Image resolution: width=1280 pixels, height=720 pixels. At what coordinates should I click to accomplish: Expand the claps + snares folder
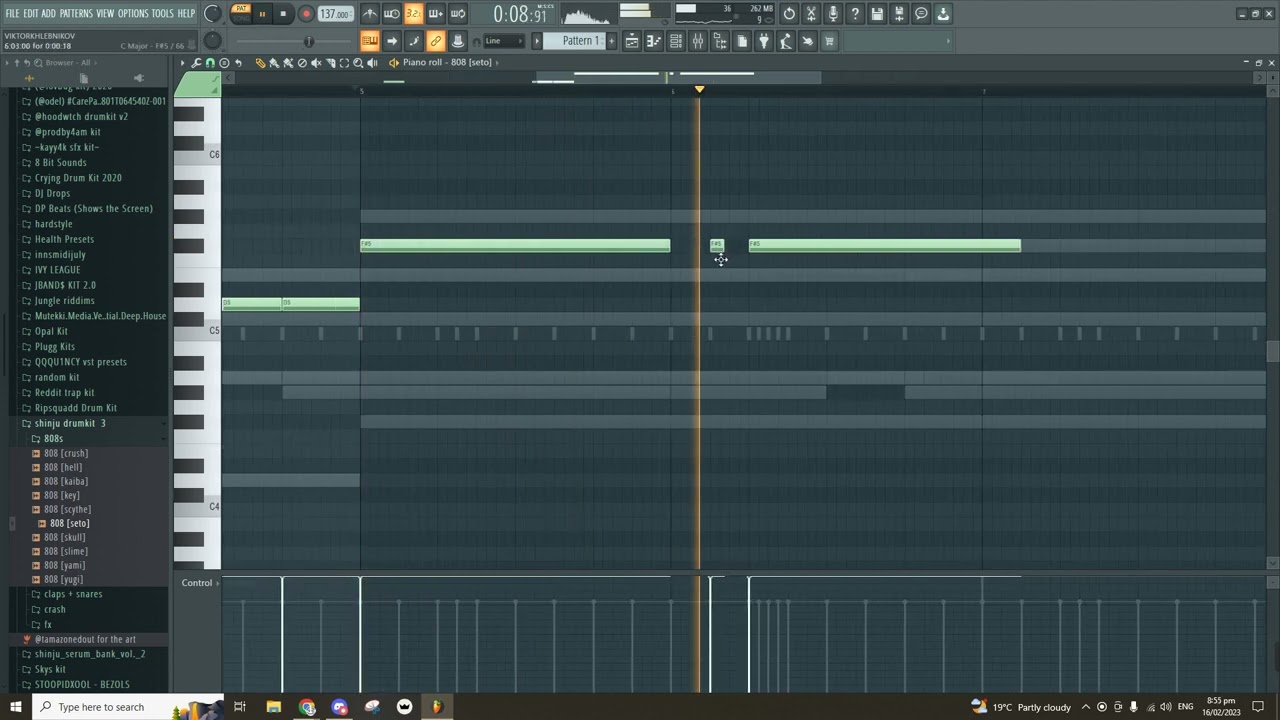click(x=73, y=594)
